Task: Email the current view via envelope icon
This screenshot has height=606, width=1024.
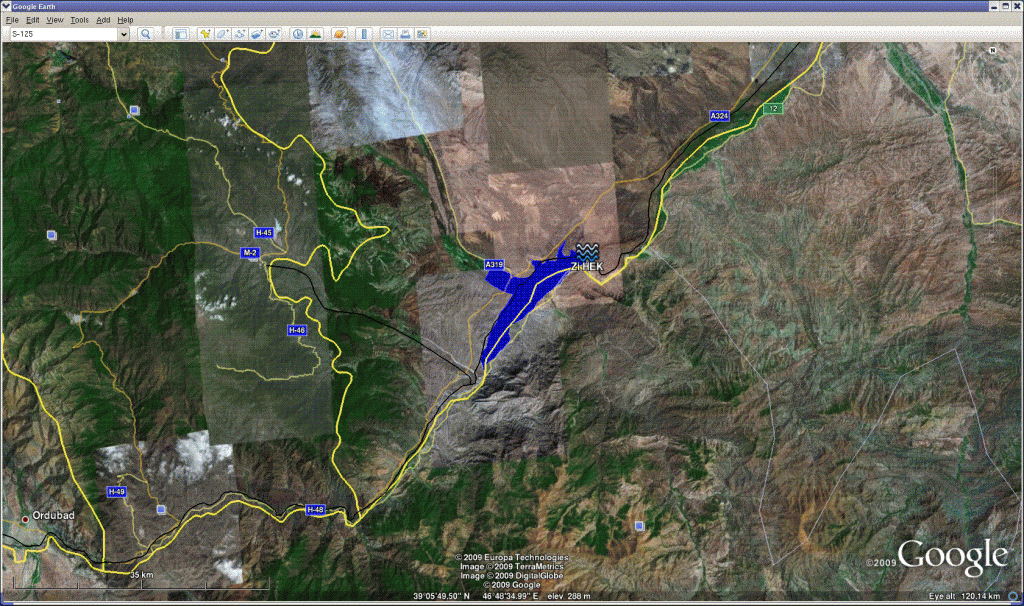Action: (388, 34)
